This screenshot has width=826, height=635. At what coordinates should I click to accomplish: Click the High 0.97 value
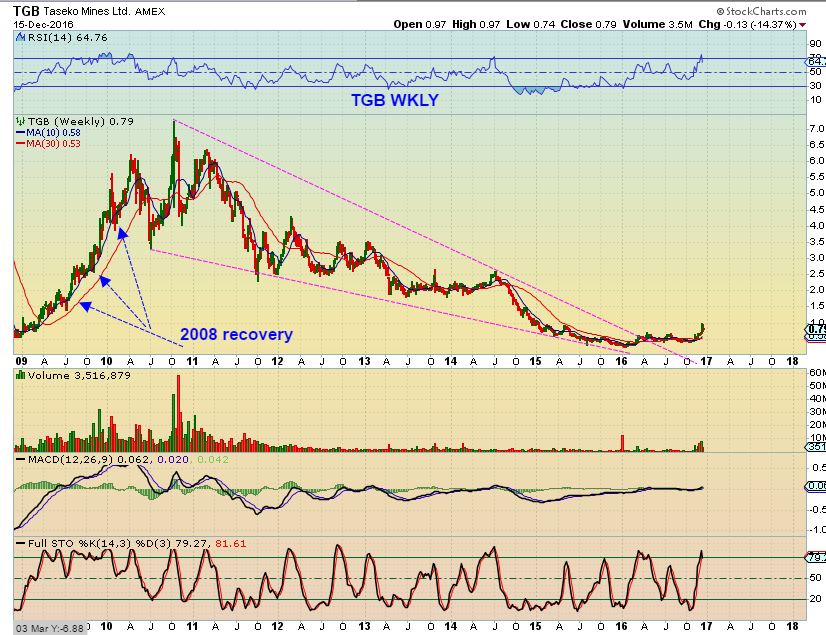point(476,24)
